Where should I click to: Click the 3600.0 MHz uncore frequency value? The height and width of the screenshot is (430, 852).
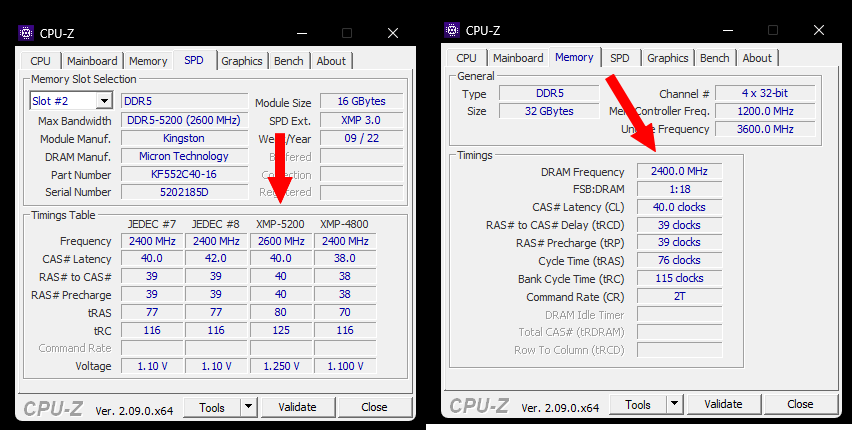point(765,129)
